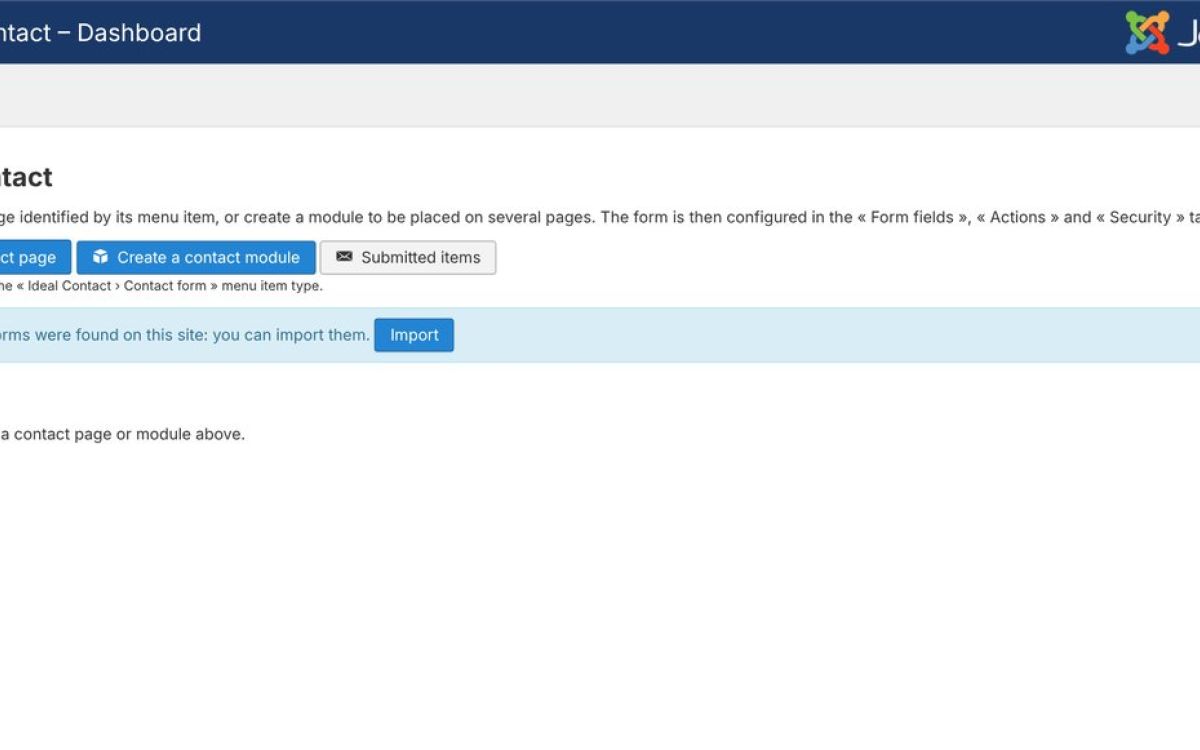Screen dimensions: 1200x750
Task: Click the cube icon on Create a contact module
Action: pos(100,257)
